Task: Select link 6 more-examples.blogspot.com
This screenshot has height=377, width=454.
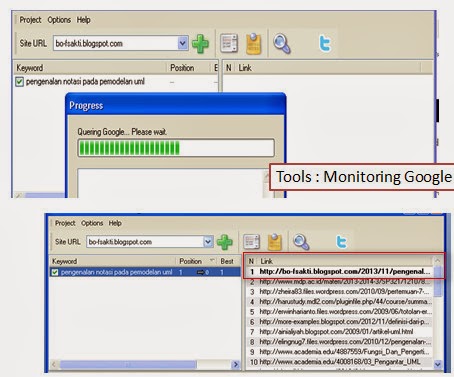Action: pos(339,322)
